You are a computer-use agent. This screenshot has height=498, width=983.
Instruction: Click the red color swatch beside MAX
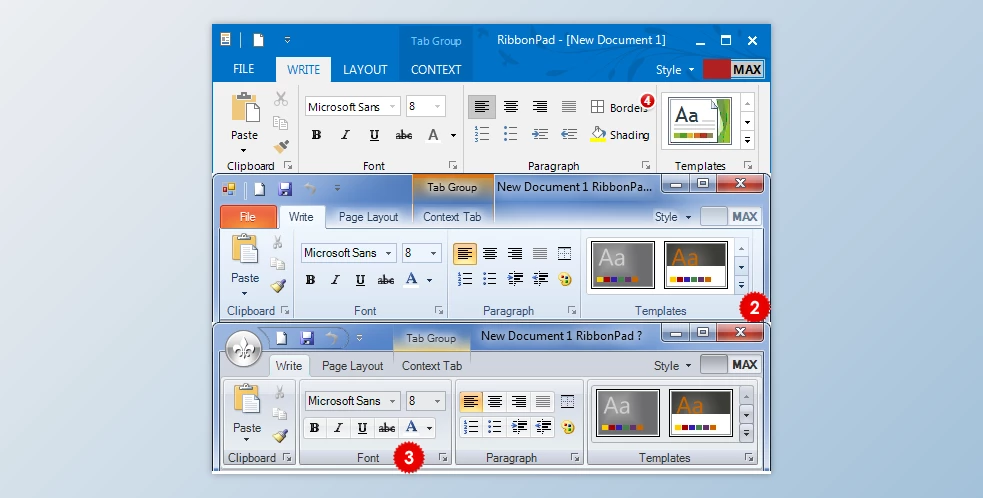coord(715,69)
